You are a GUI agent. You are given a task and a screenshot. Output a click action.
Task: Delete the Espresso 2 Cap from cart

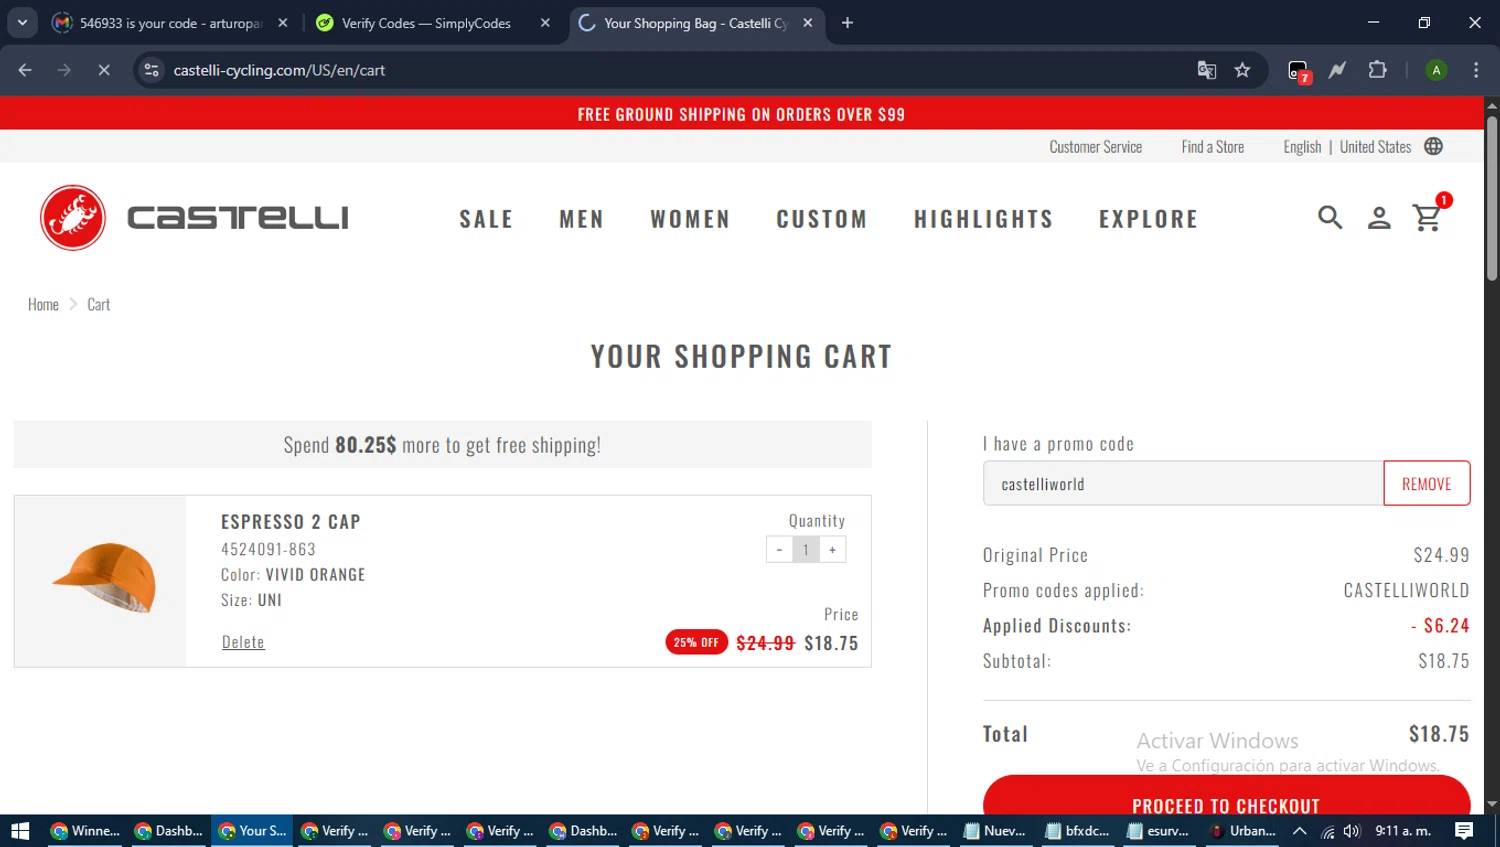(x=243, y=642)
